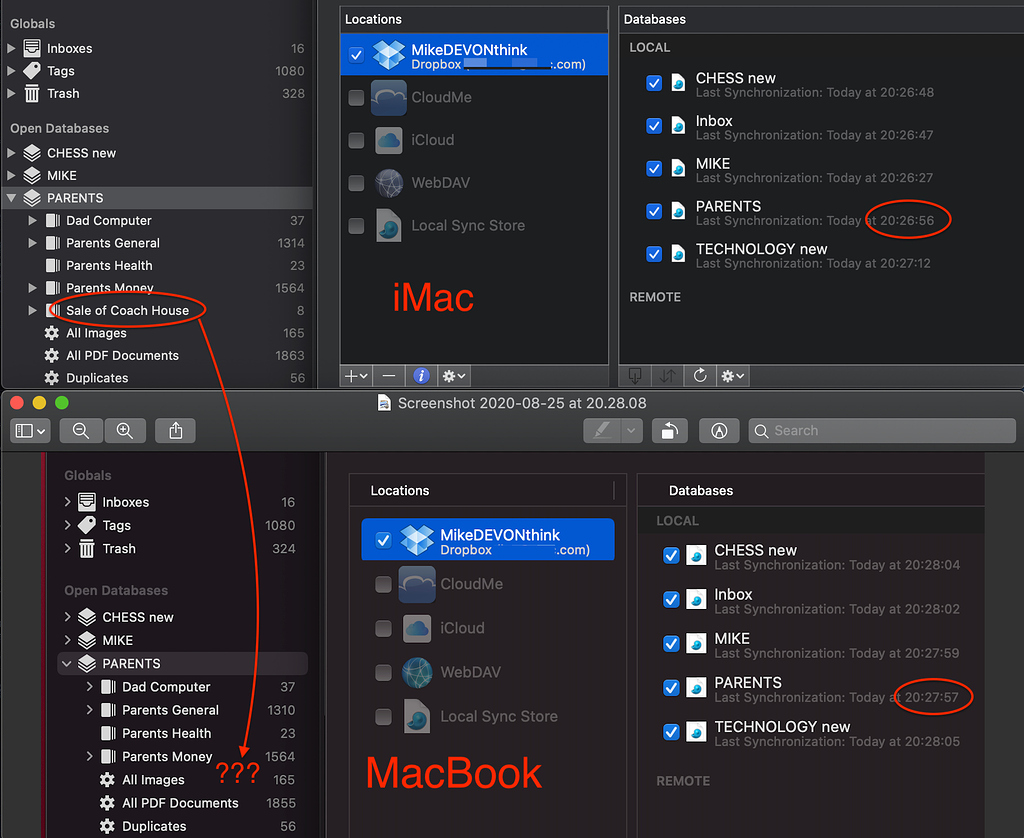This screenshot has width=1024, height=838.
Task: Click the Search field in Preview toolbar
Action: pos(880,430)
